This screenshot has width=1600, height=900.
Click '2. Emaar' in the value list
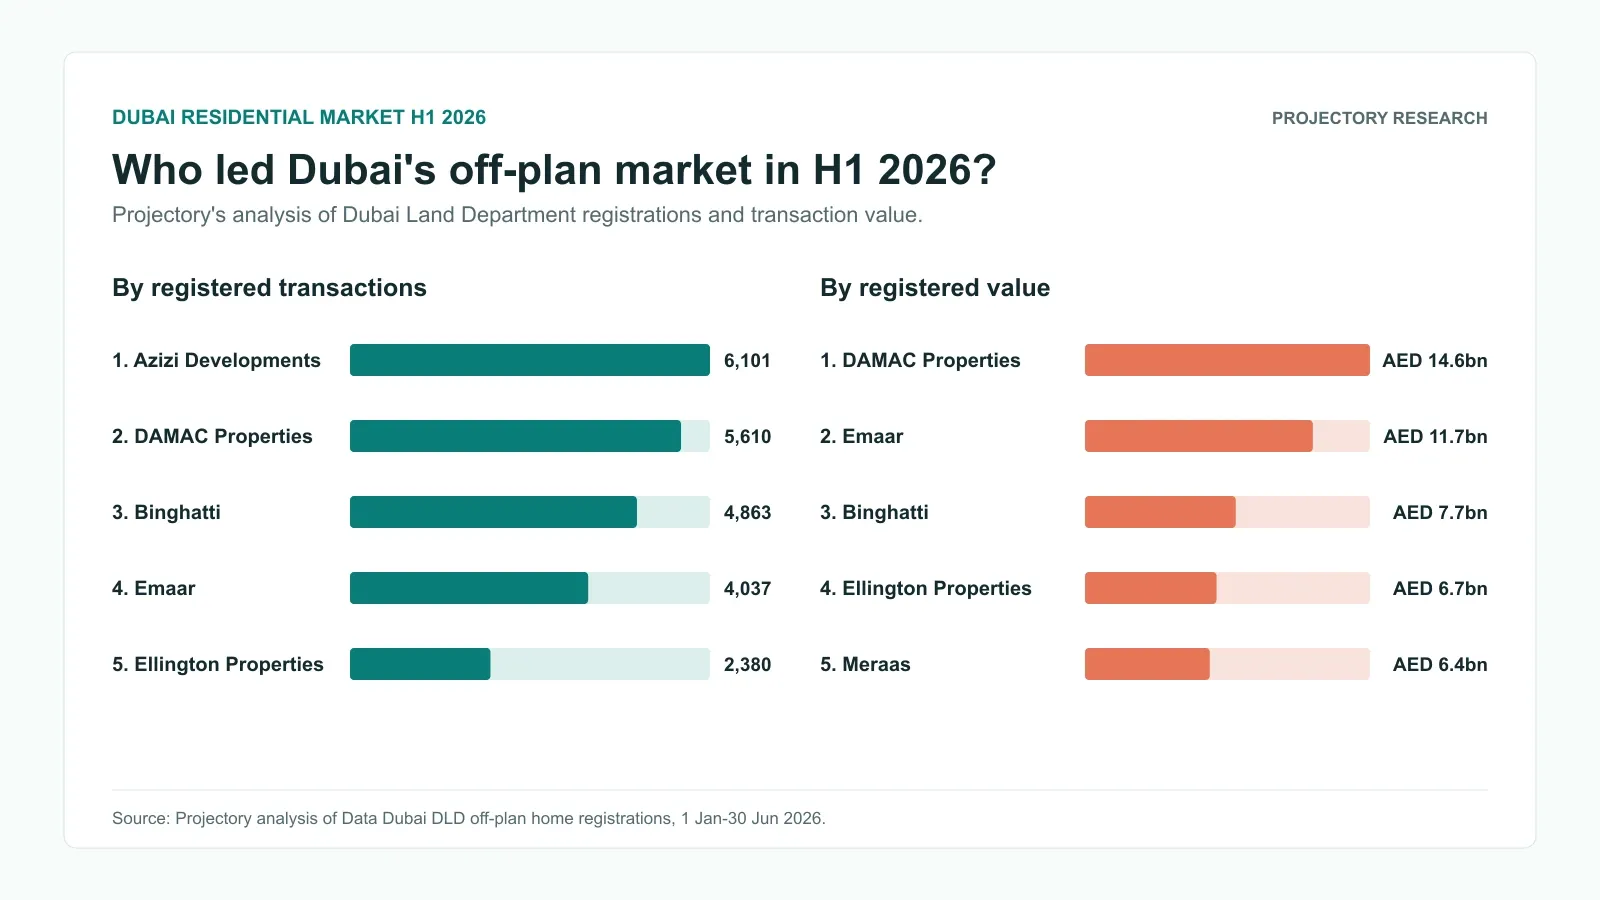(861, 436)
